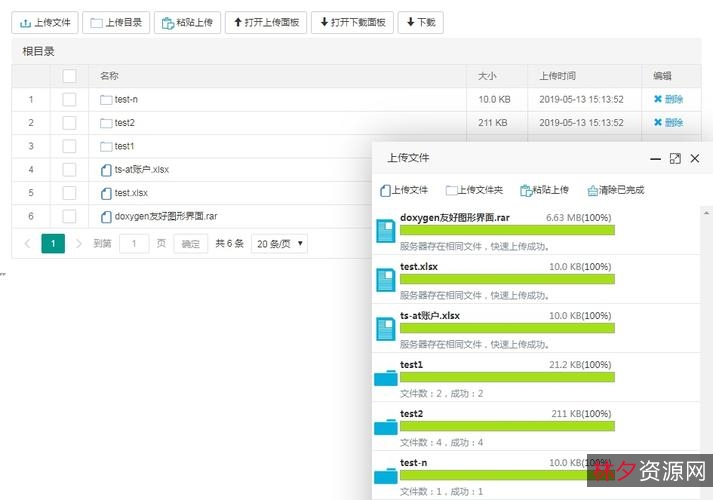The height and width of the screenshot is (500, 713).
Task: Click file icon of test.xlsx upload item
Action: (x=386, y=280)
